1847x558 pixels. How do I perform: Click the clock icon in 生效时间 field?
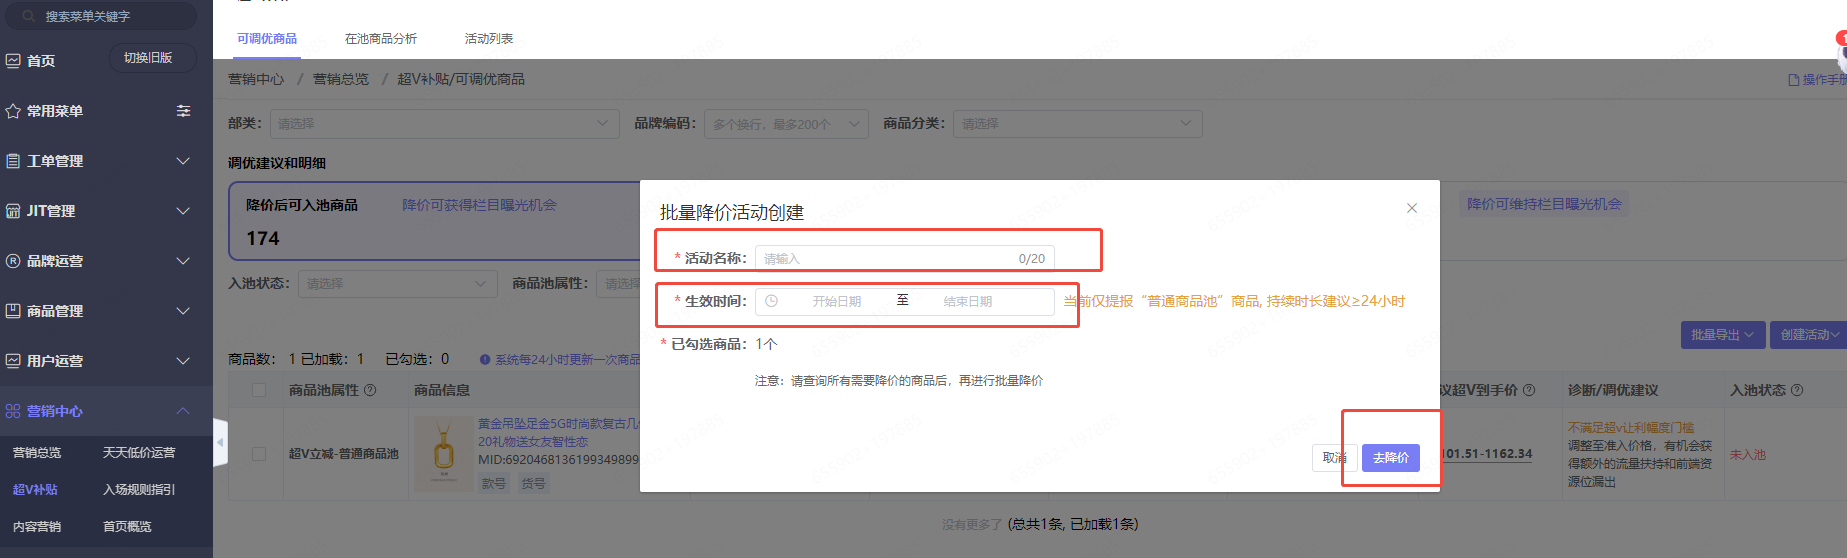click(x=771, y=301)
